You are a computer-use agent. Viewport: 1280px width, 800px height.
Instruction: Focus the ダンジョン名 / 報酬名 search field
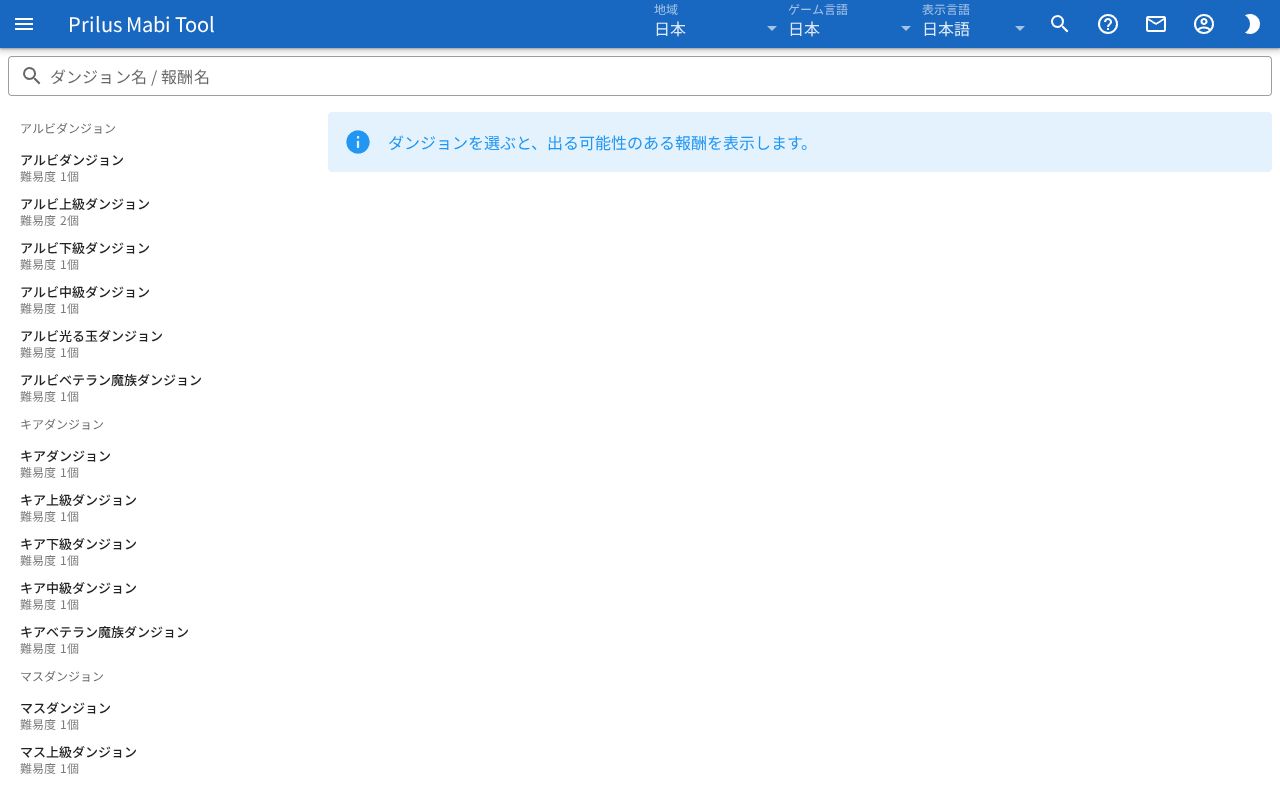(x=640, y=76)
